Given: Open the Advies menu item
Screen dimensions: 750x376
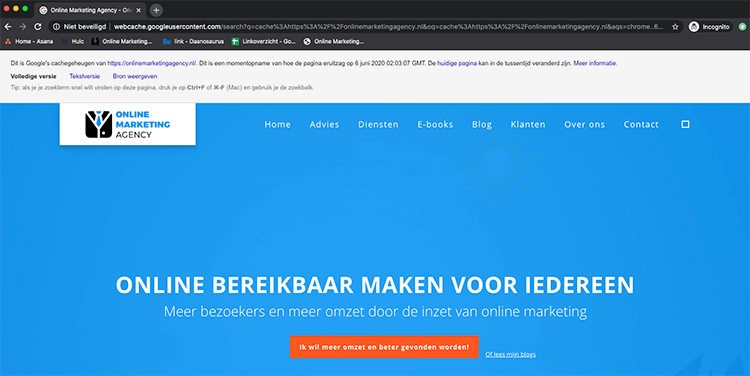Looking at the screenshot, I should (324, 124).
